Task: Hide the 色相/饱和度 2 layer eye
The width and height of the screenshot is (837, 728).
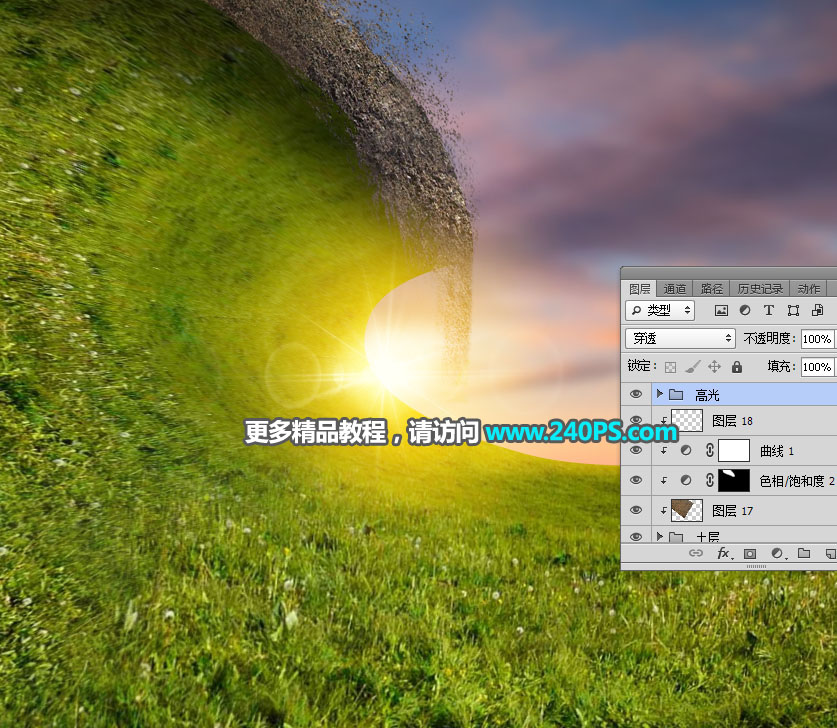Action: [x=636, y=480]
